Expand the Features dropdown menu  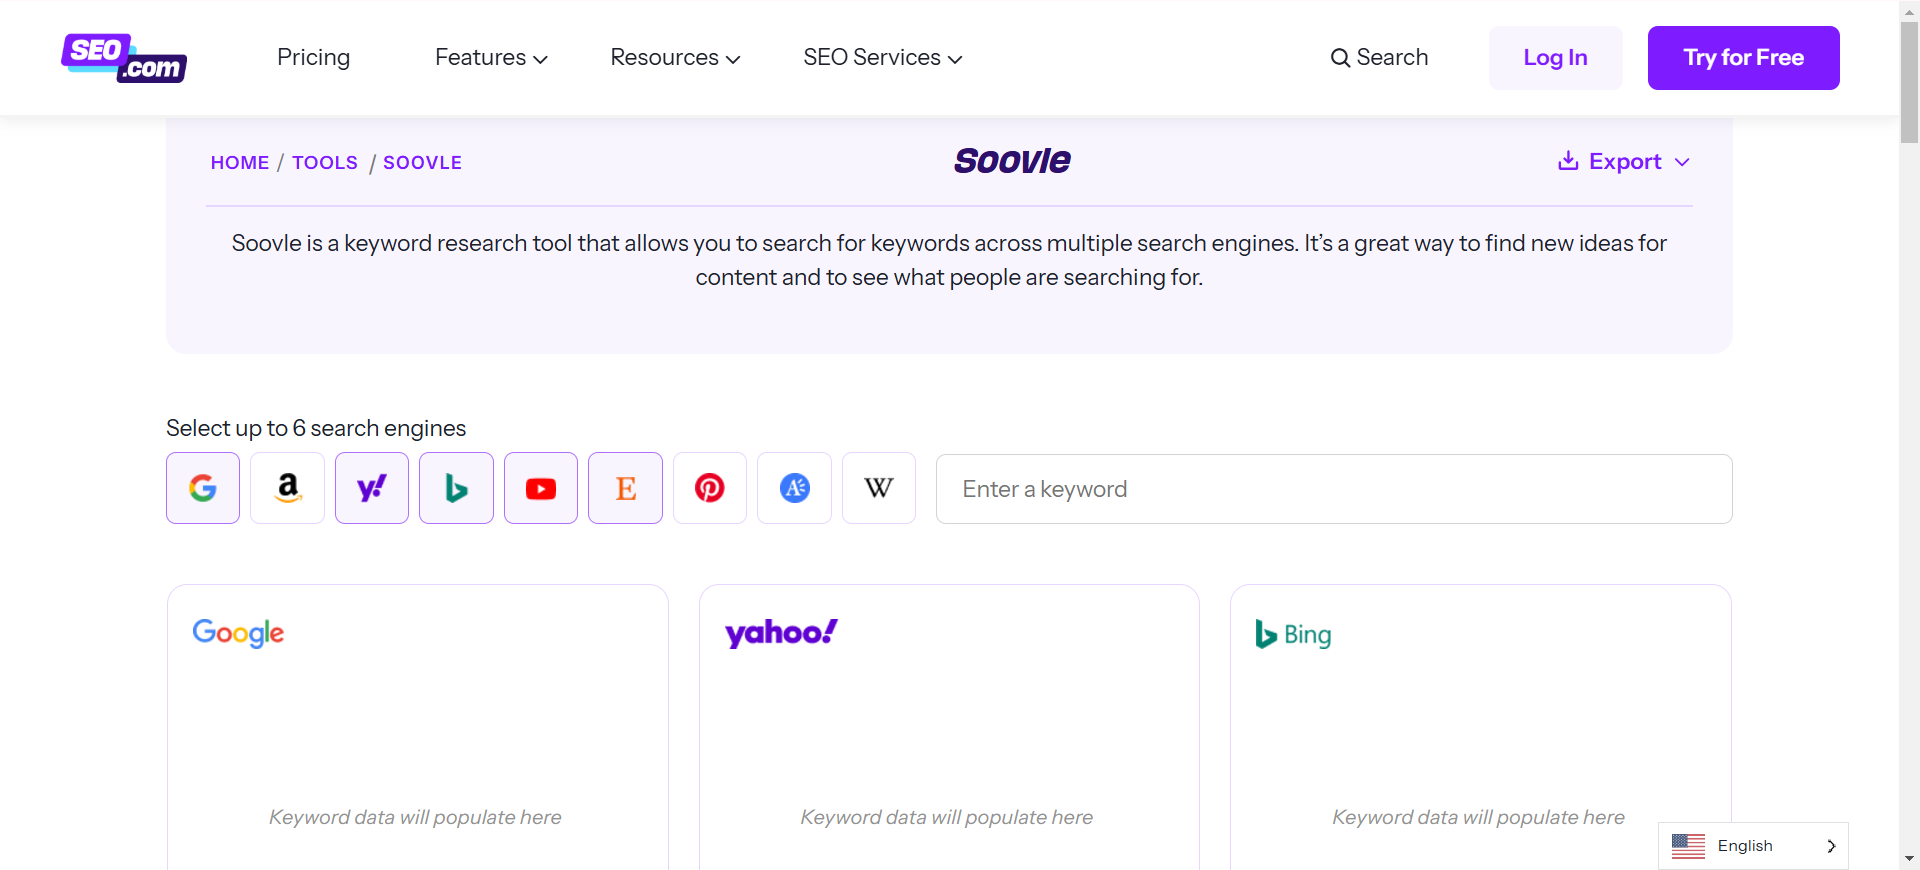click(x=491, y=58)
